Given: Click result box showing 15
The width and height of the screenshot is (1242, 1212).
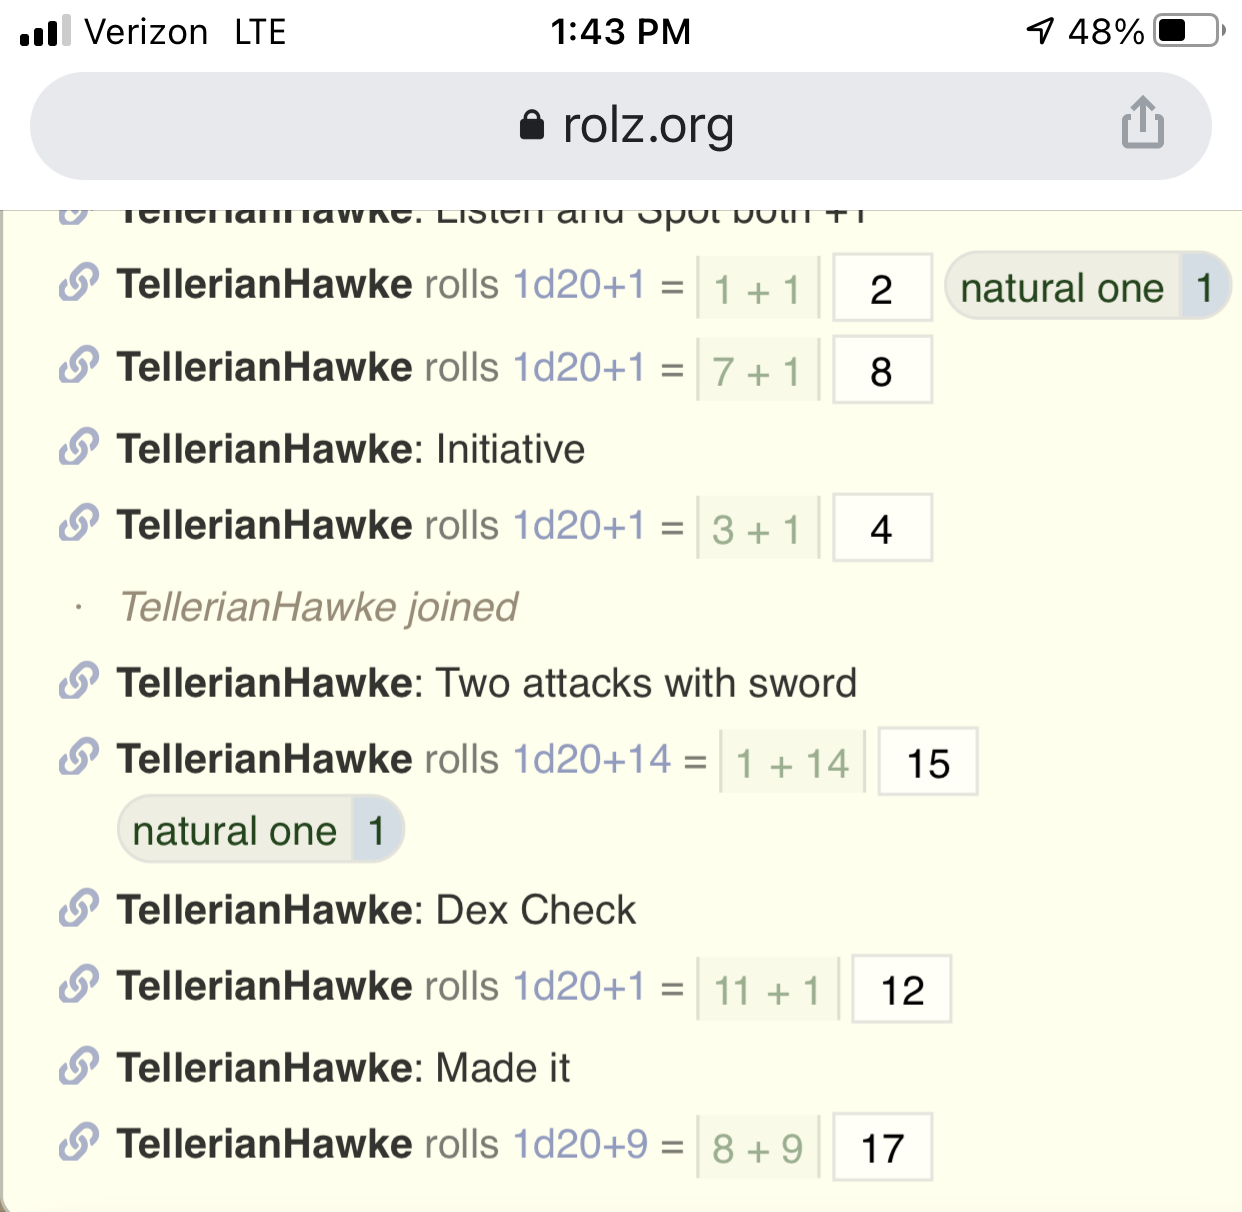Looking at the screenshot, I should click(927, 763).
